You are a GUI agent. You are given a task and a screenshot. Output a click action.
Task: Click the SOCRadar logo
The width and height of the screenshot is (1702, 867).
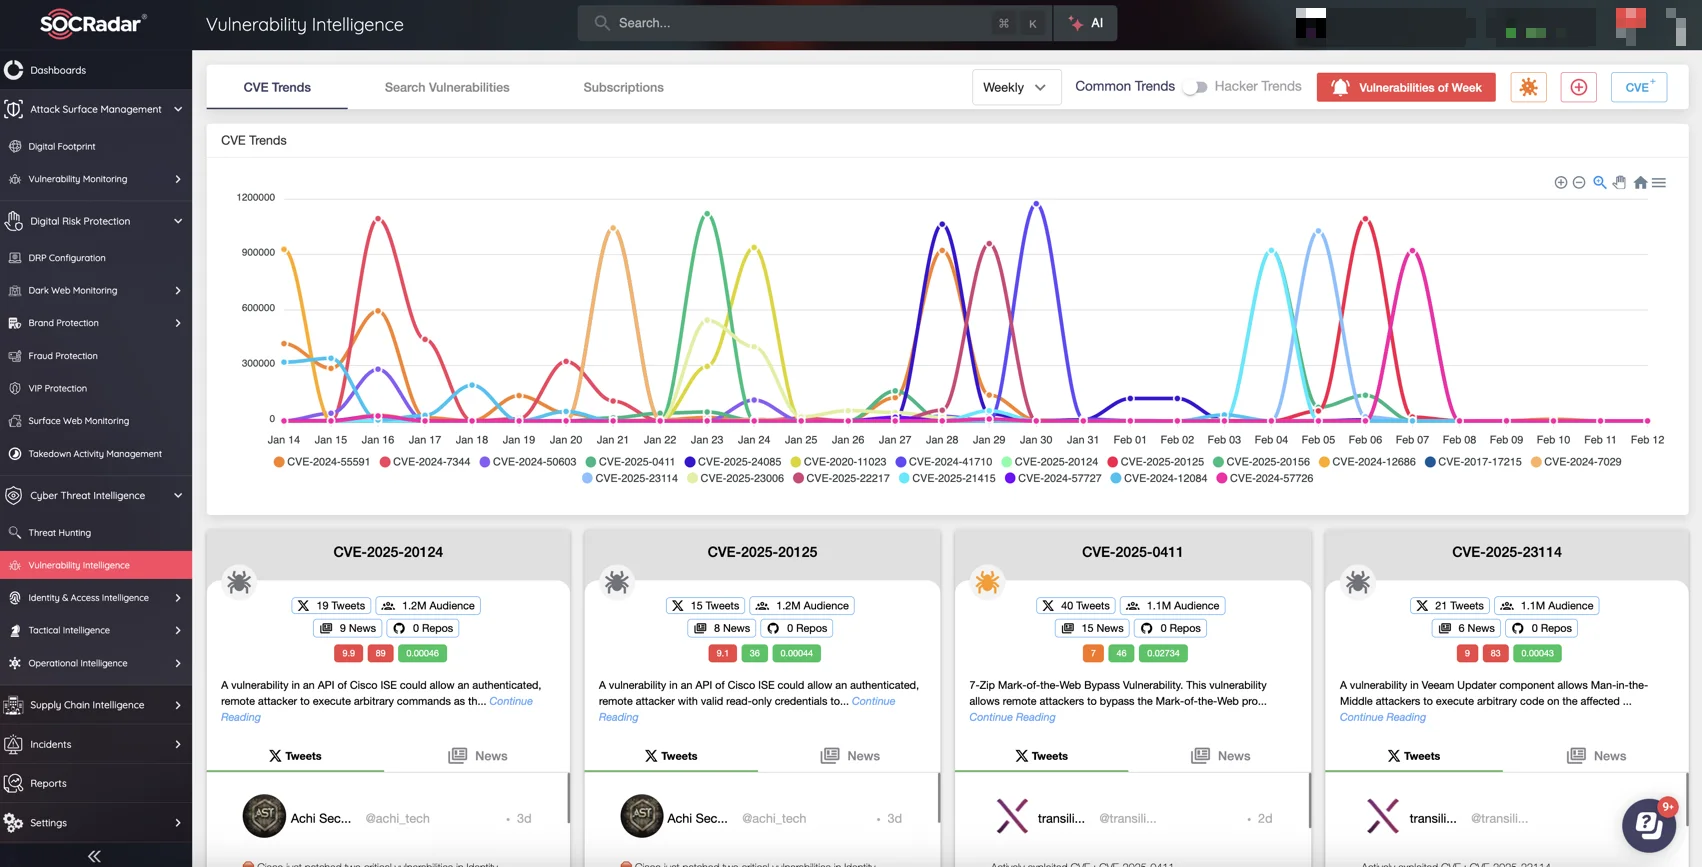(x=93, y=23)
